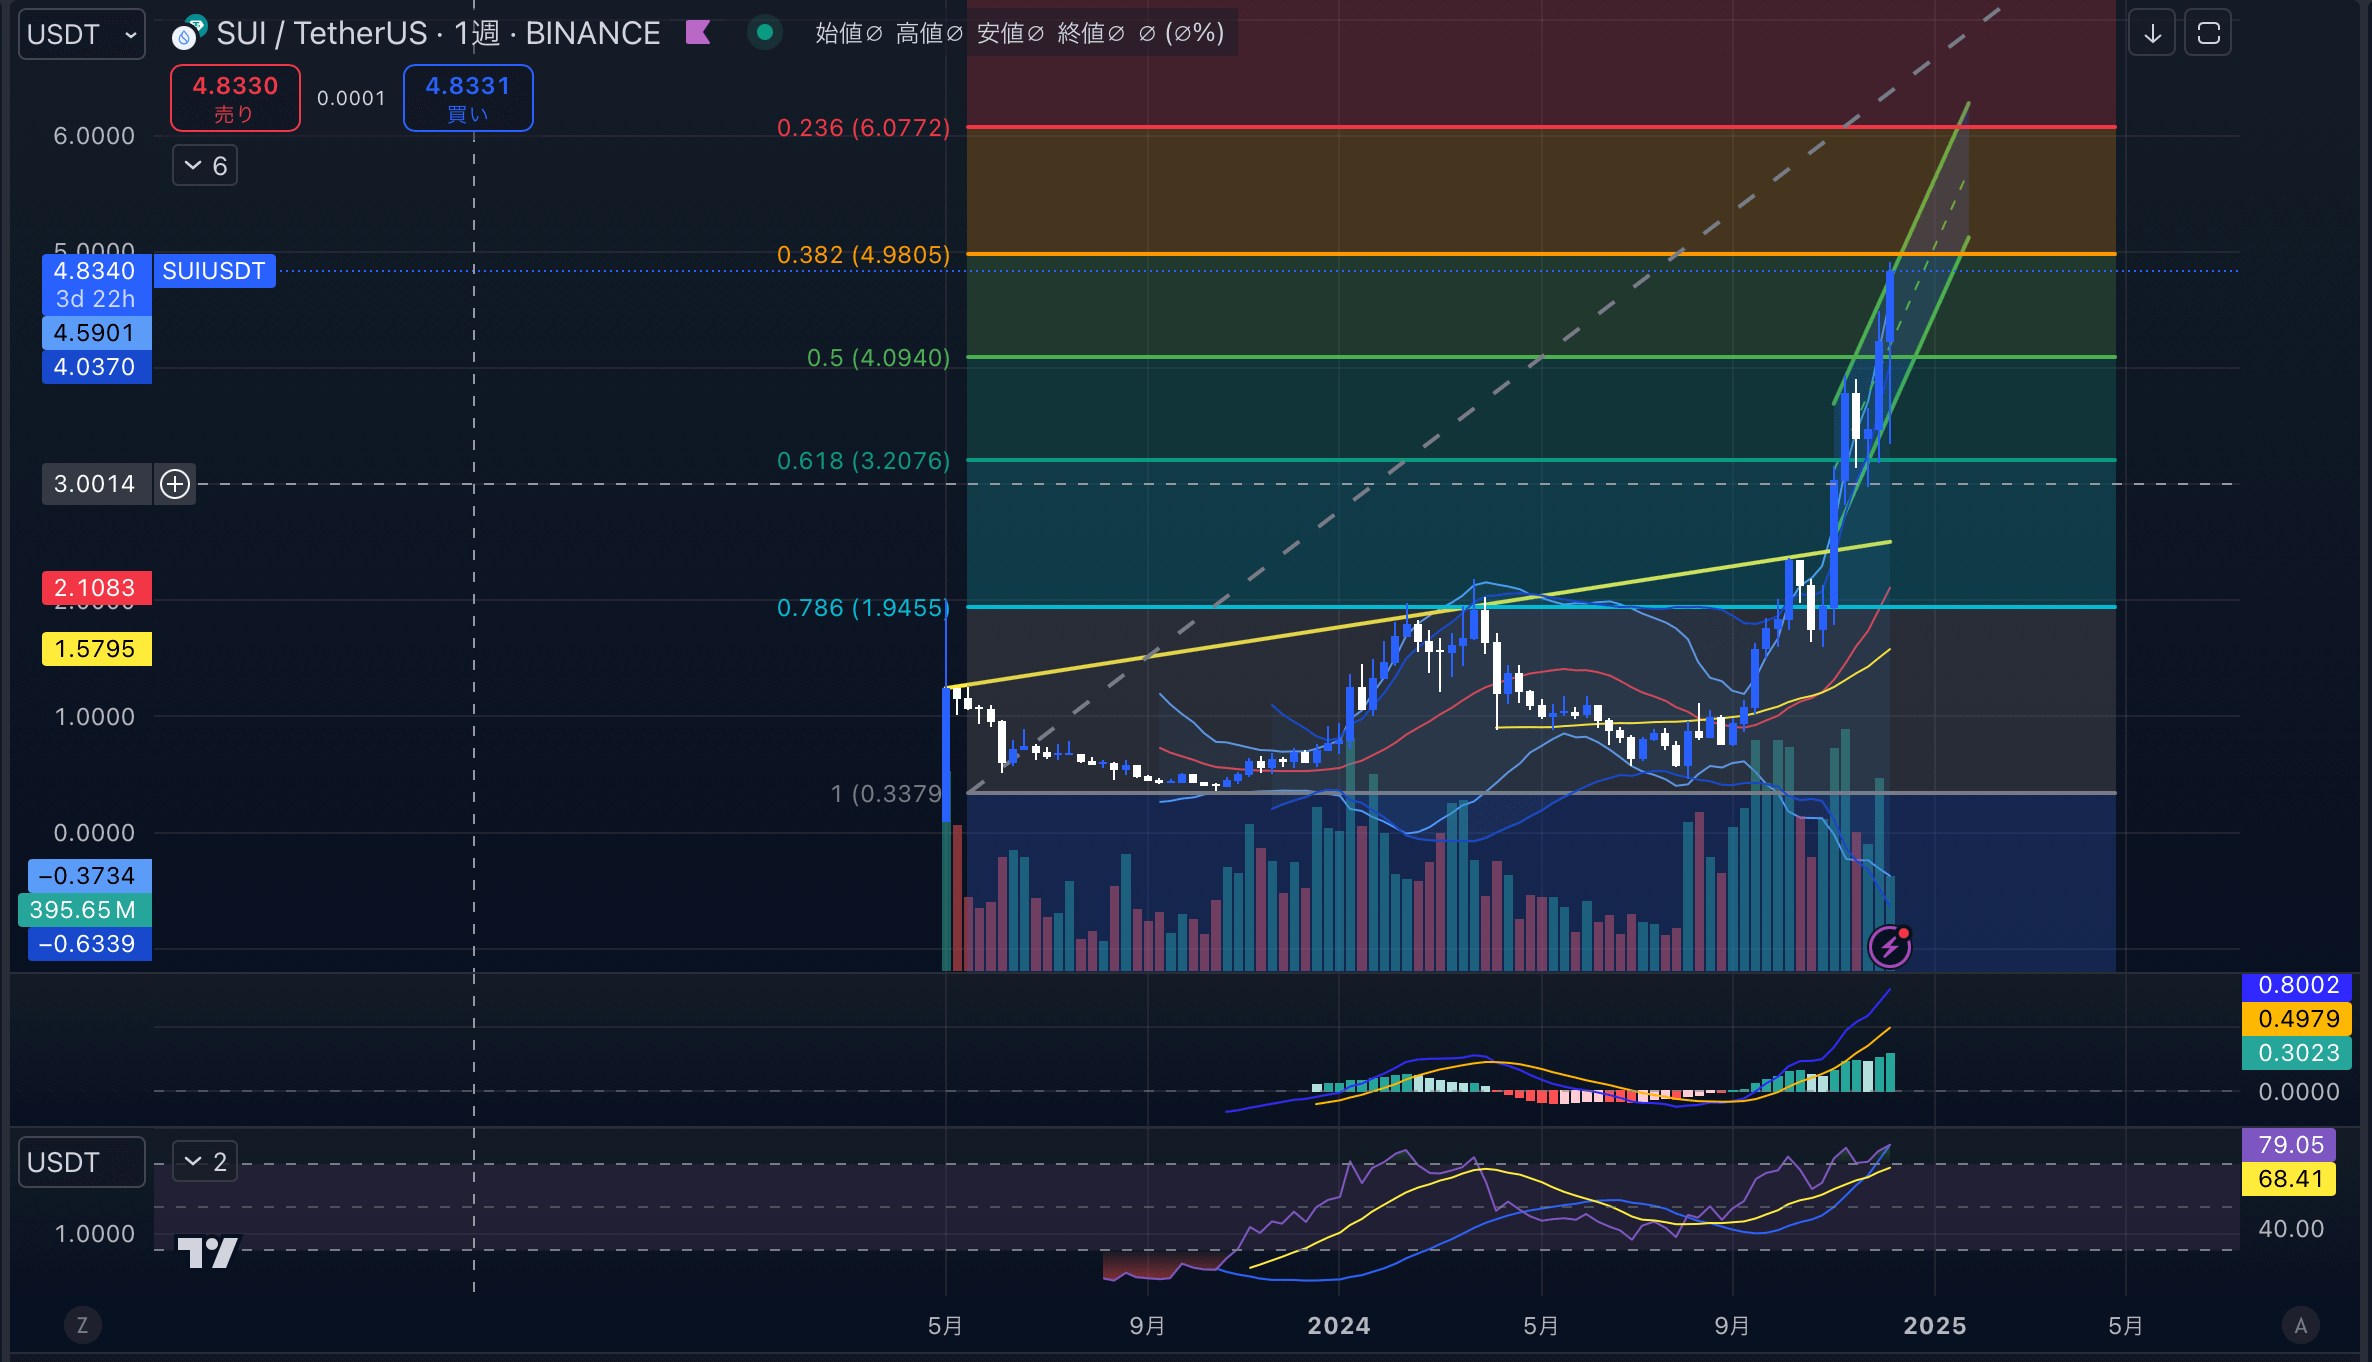
Task: Open the lower pane USDT currency dropdown
Action: [82, 1162]
